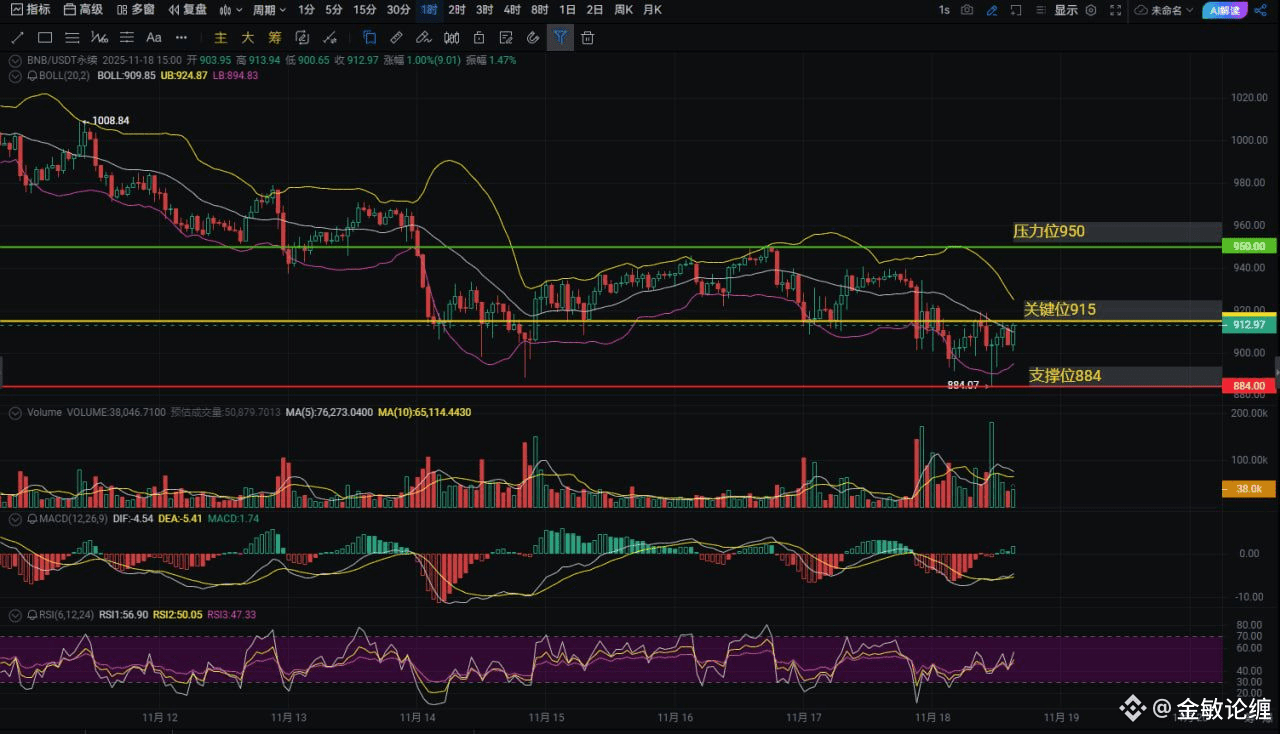
Task: Toggle the highlighted filter funnel tool
Action: (x=560, y=38)
